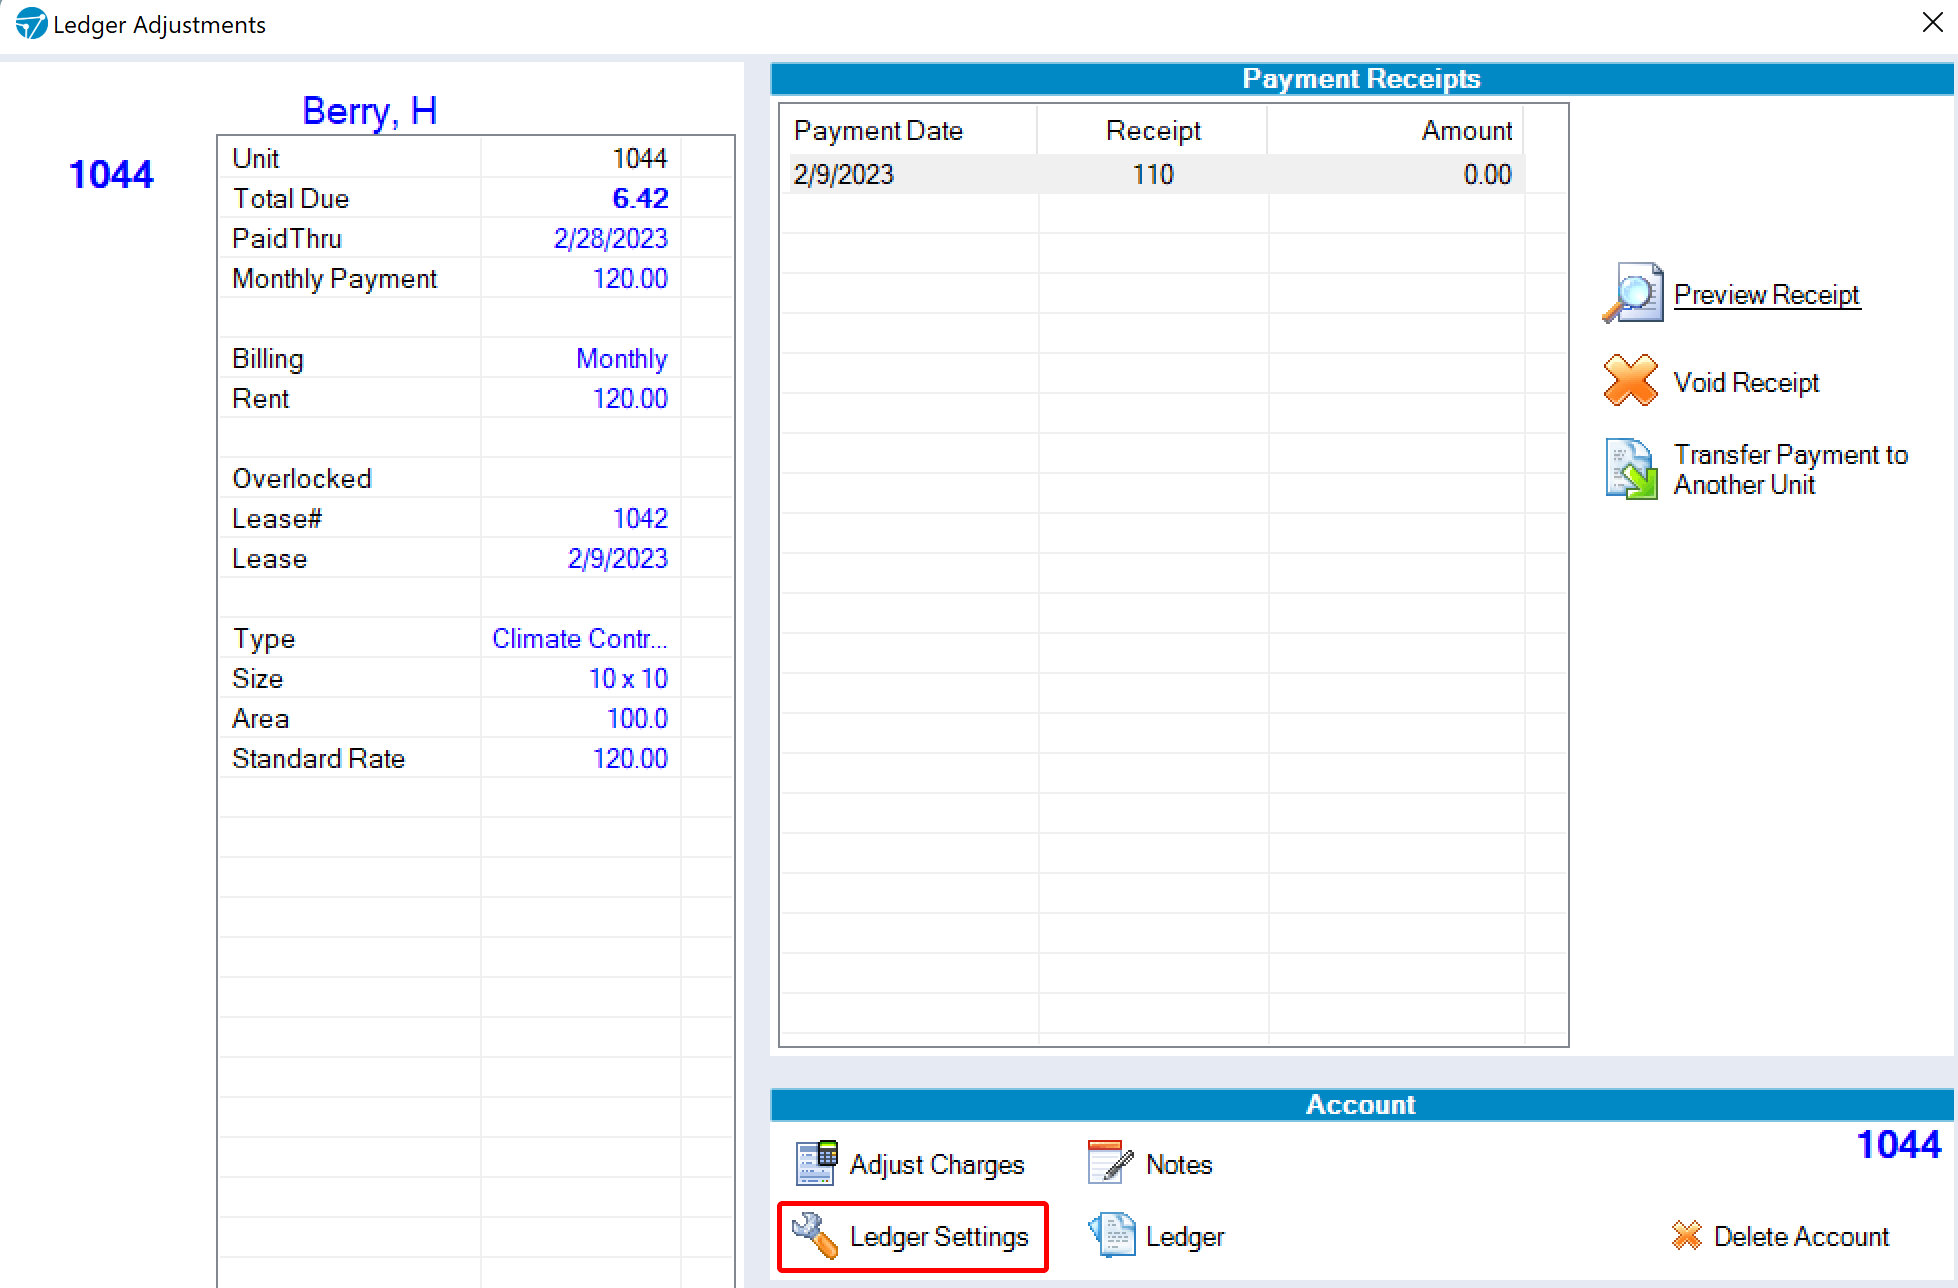1958x1288 pixels.
Task: Click the Overlocked row label
Action: tap(302, 478)
